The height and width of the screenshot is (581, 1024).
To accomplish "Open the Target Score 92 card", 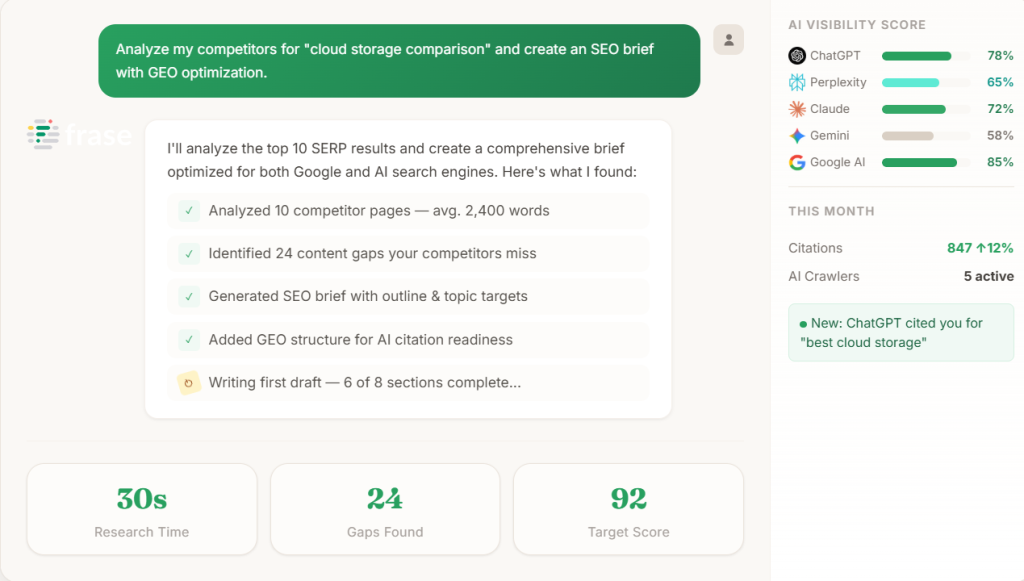I will 628,509.
